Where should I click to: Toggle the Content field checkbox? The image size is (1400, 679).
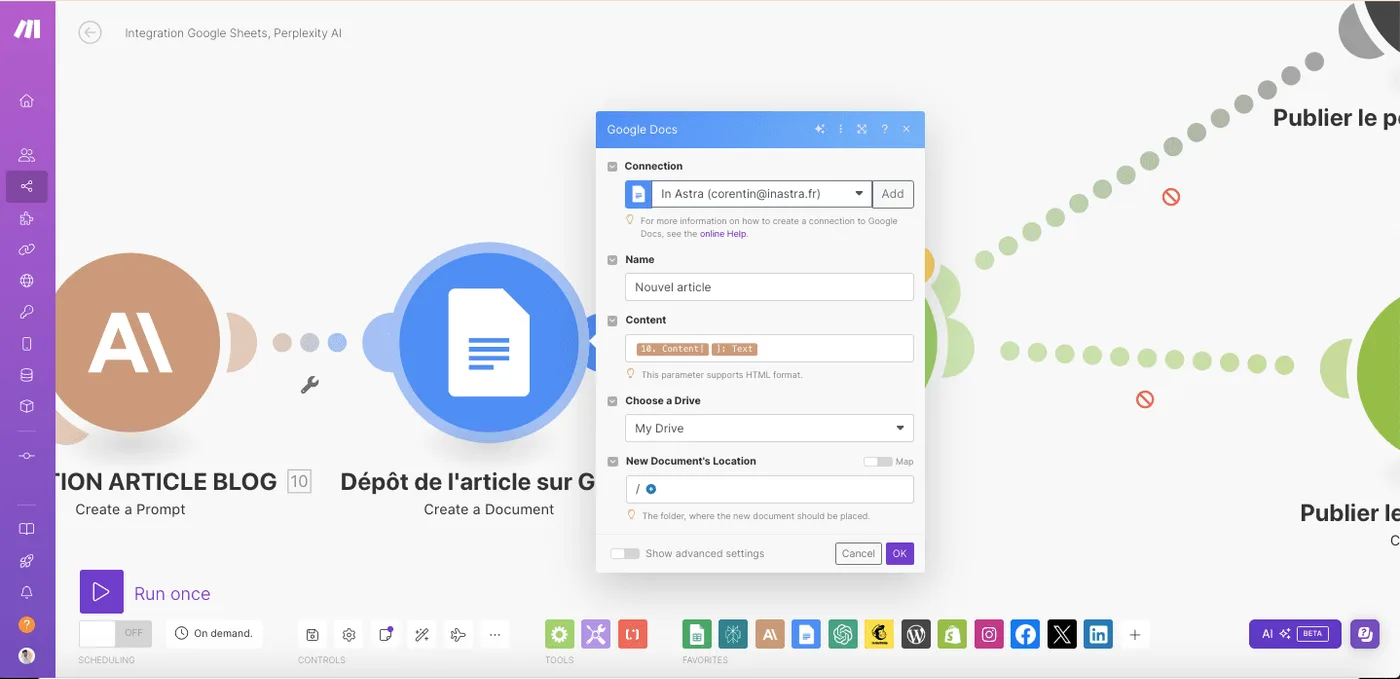(613, 320)
